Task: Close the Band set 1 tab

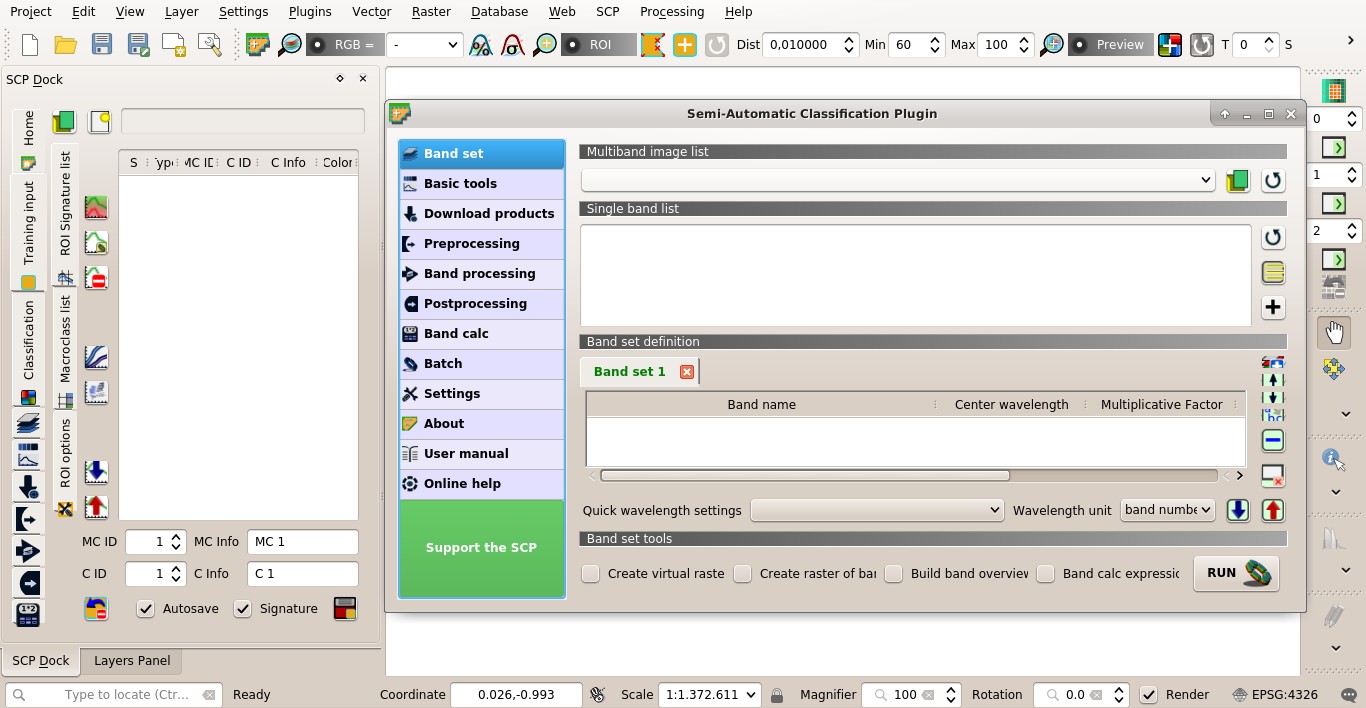Action: coord(687,371)
